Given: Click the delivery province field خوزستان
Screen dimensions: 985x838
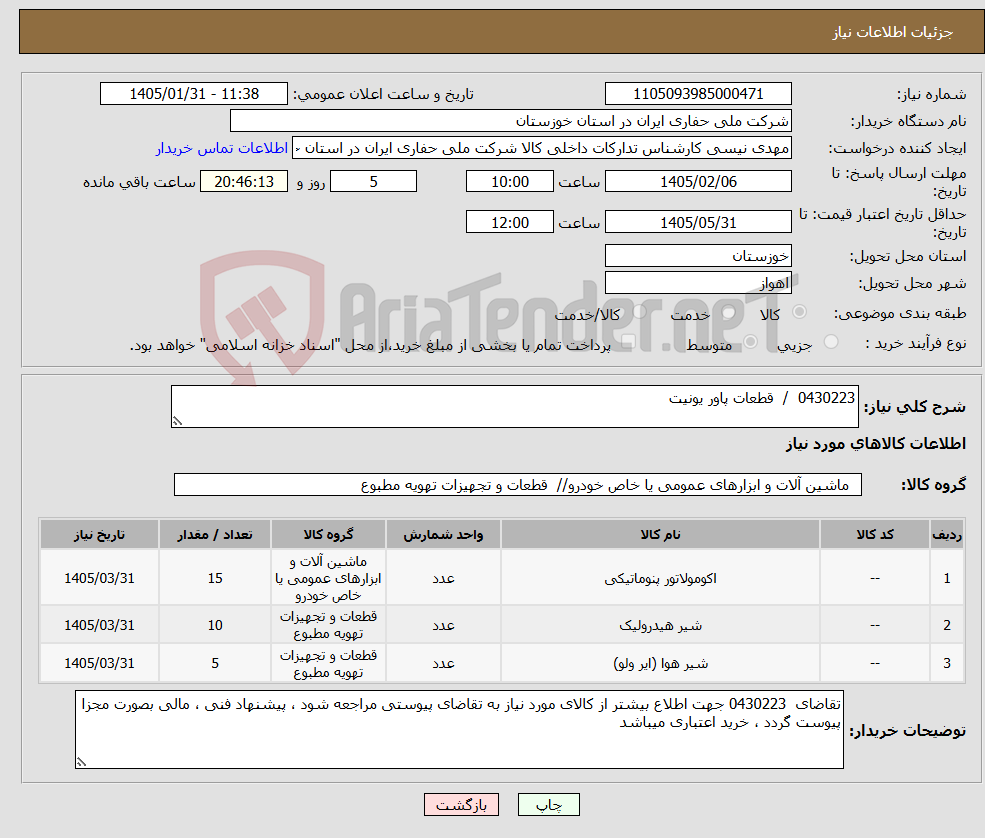Looking at the screenshot, I should click(x=698, y=256).
